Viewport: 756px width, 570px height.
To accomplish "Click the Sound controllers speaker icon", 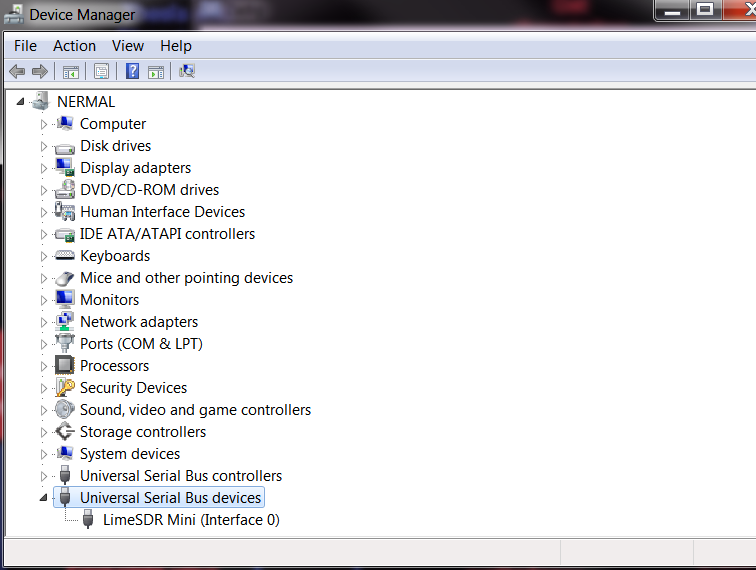I will (65, 409).
